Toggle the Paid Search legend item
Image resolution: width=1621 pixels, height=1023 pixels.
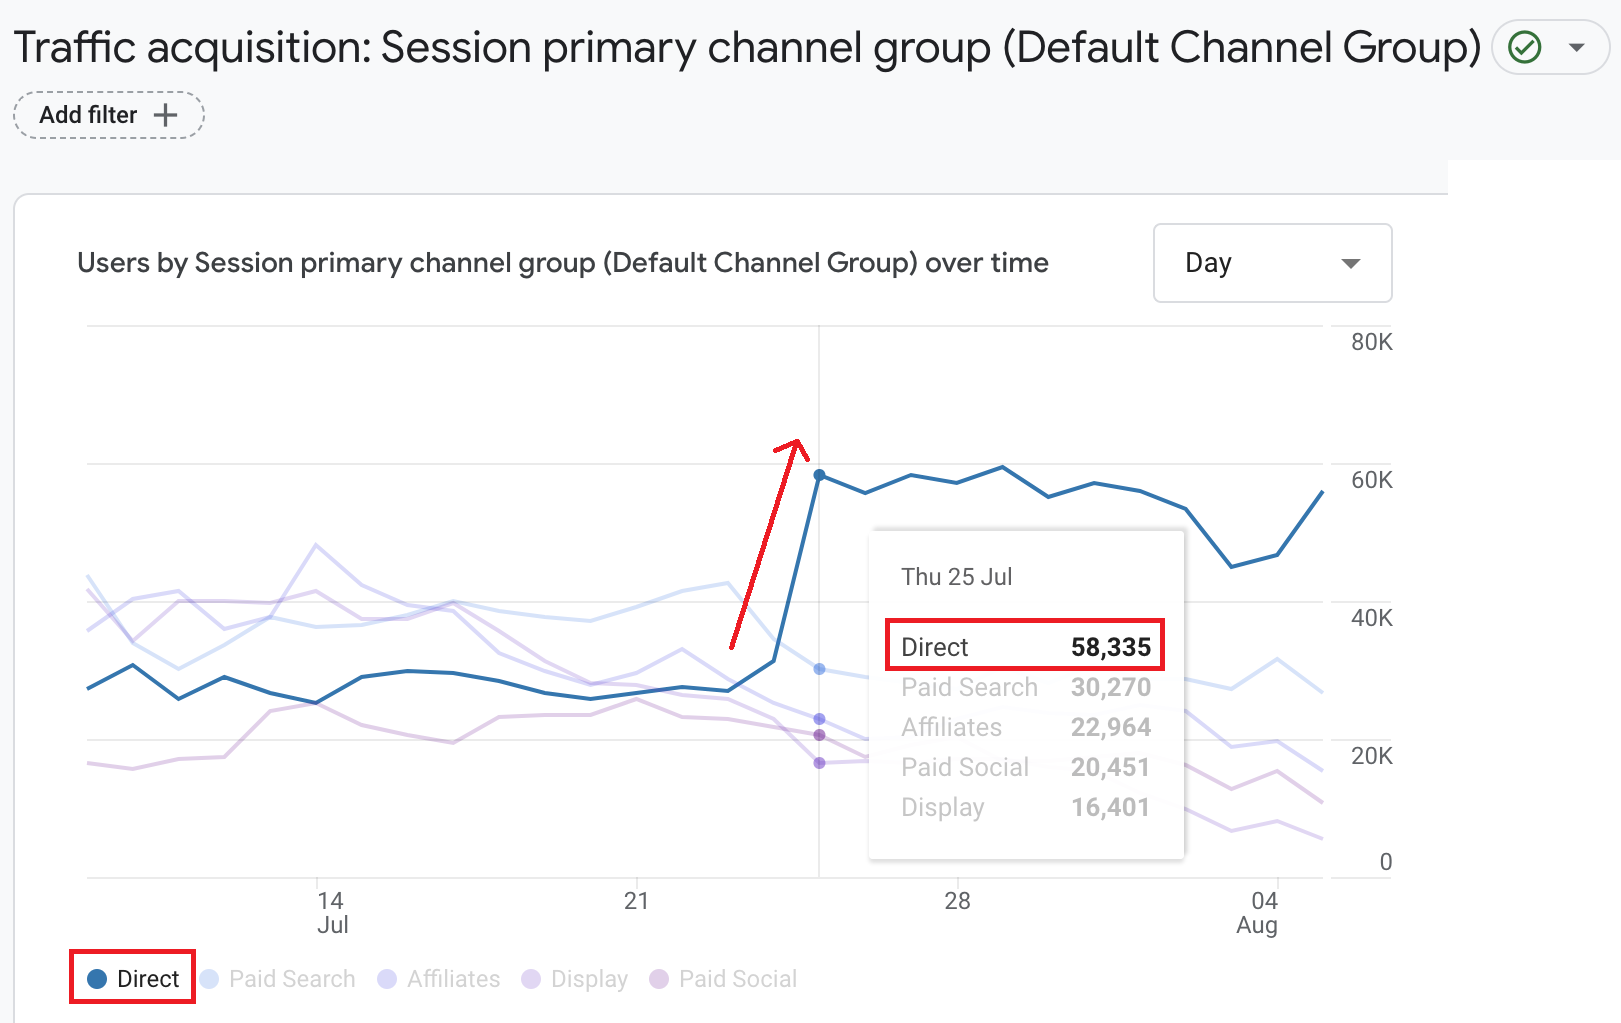[x=278, y=978]
